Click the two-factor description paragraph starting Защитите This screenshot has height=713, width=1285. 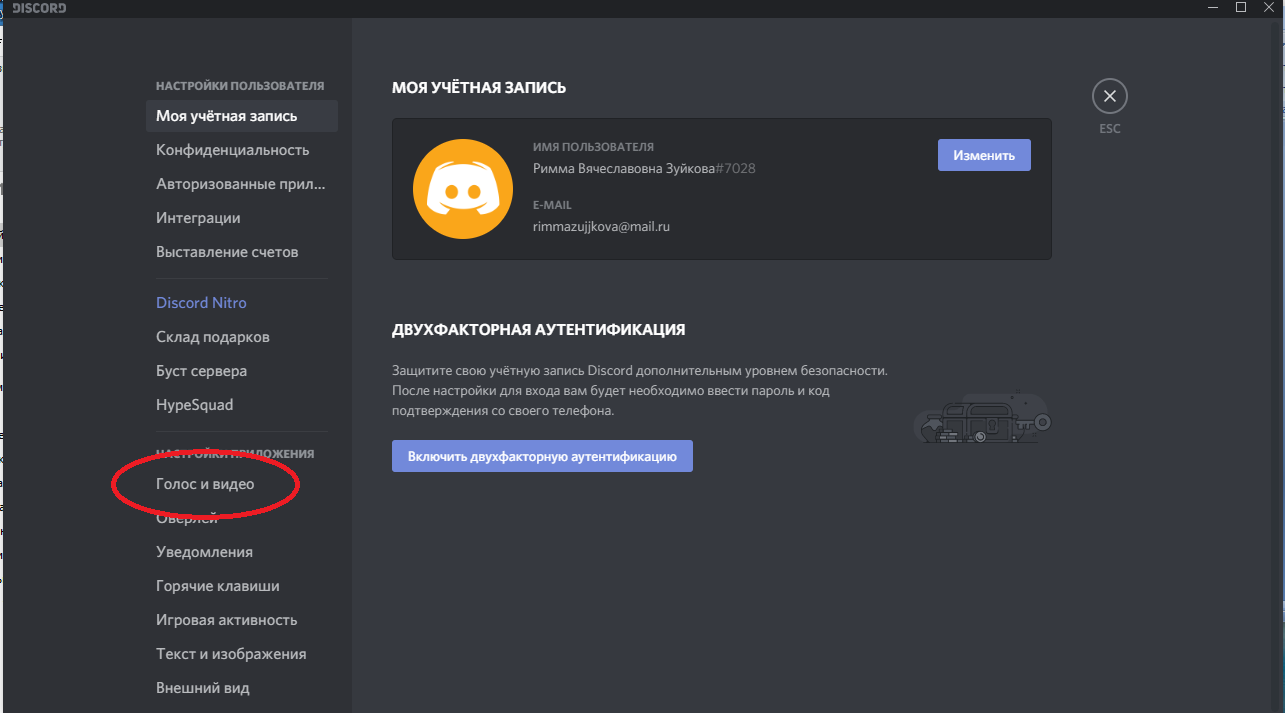(x=640, y=390)
